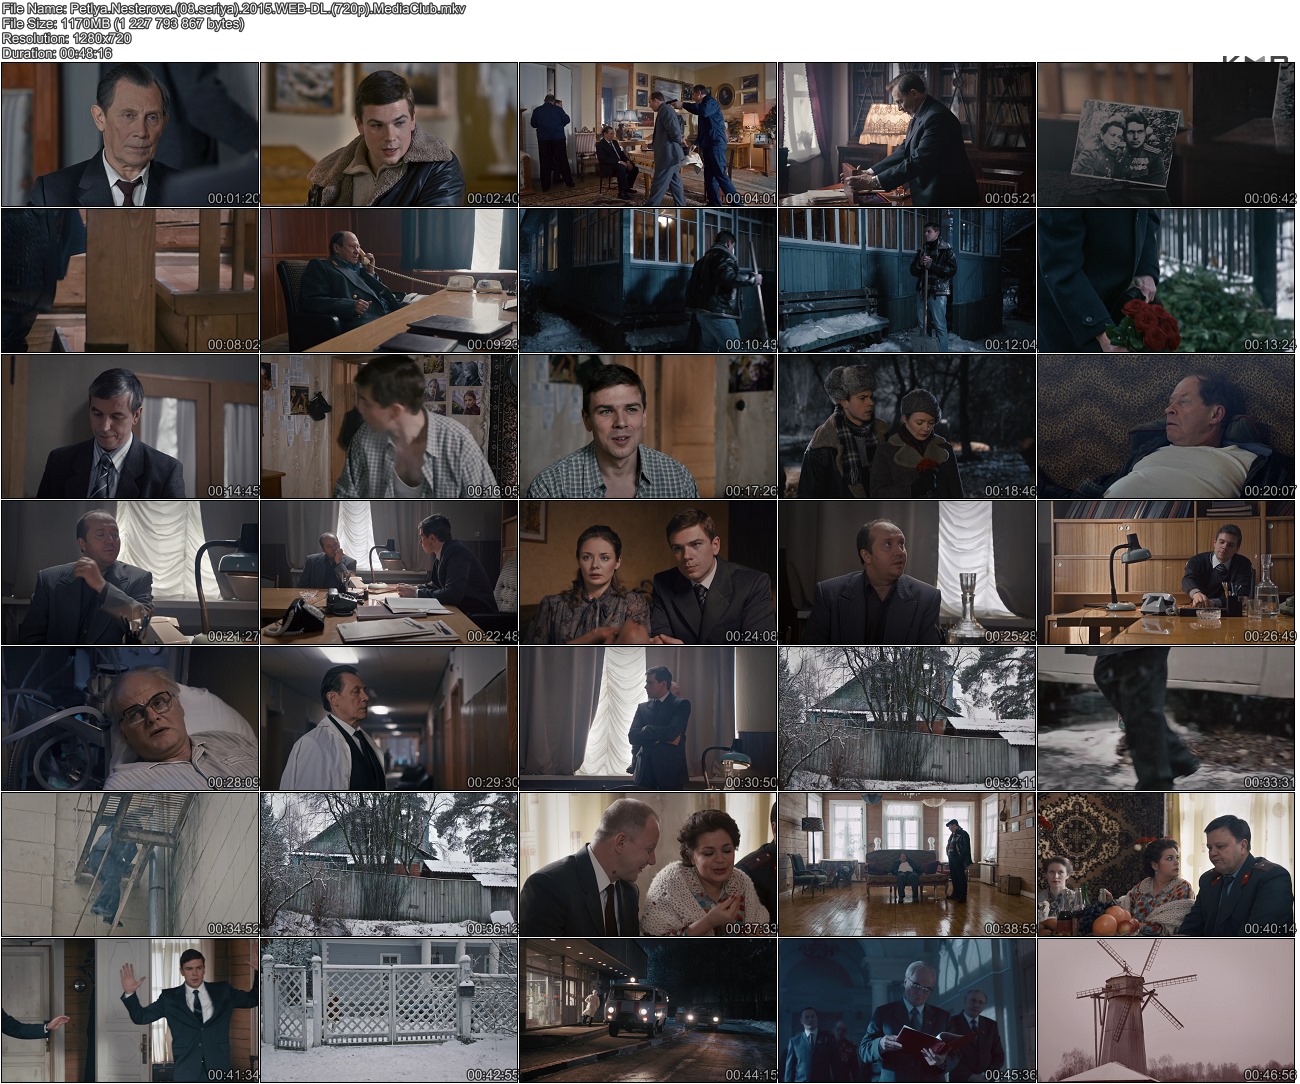Select the white lattice gate thumbnail at 00:42:55
The height and width of the screenshot is (1084, 1300).
pos(389,1010)
